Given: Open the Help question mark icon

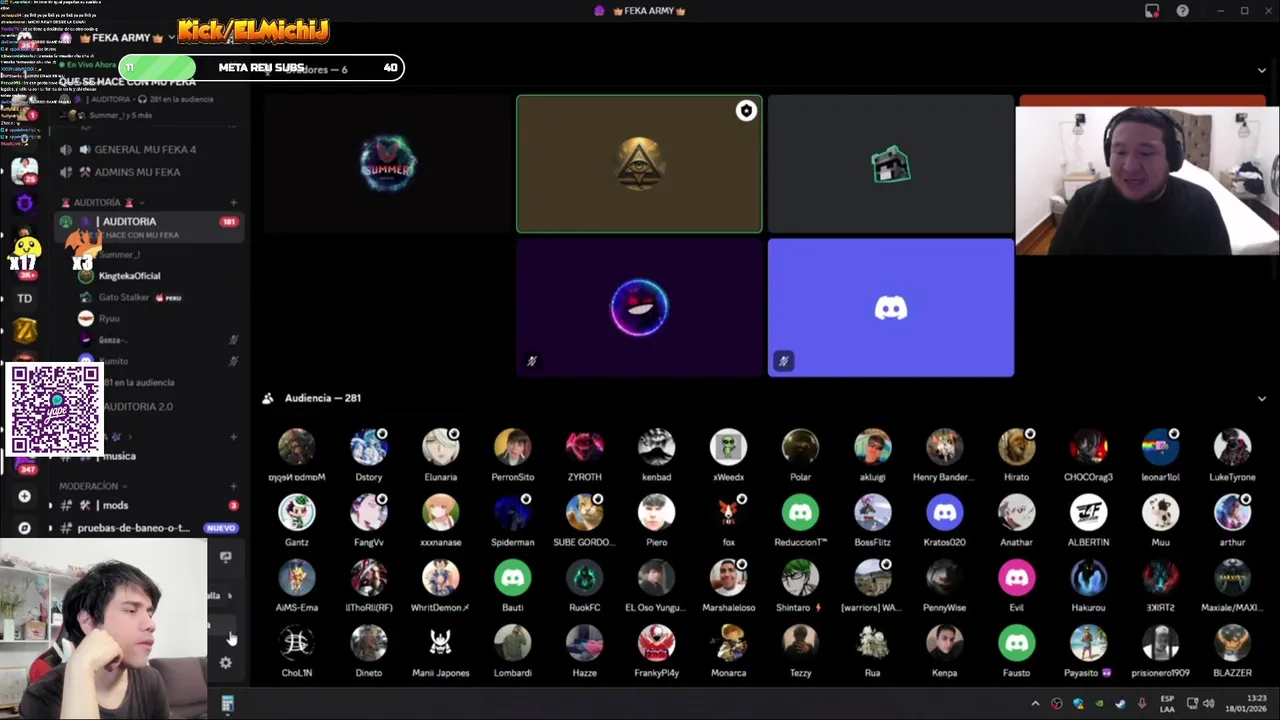Looking at the screenshot, I should [x=1183, y=11].
